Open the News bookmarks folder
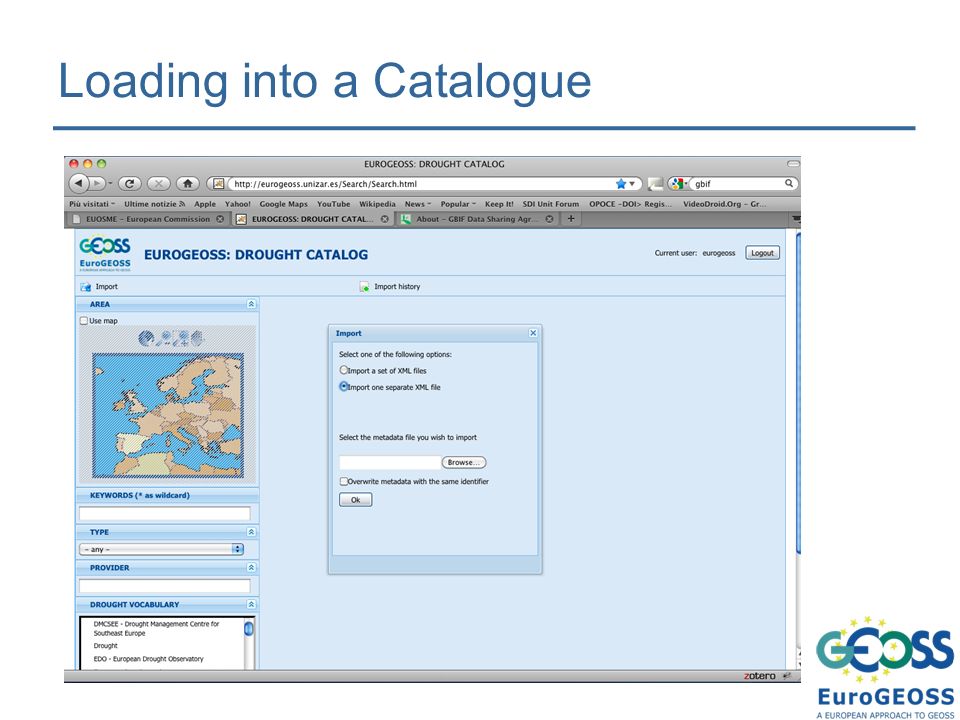The width and height of the screenshot is (960, 720). click(418, 204)
